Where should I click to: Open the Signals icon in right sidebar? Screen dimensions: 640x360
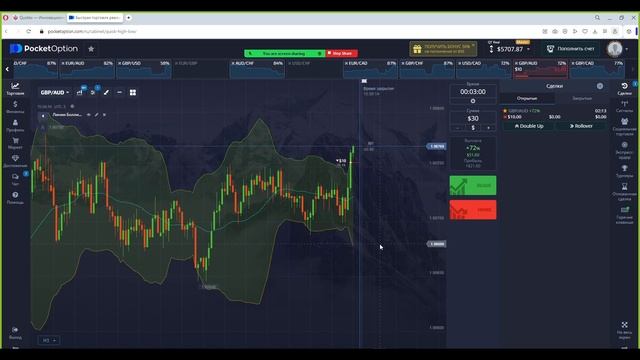tap(624, 107)
